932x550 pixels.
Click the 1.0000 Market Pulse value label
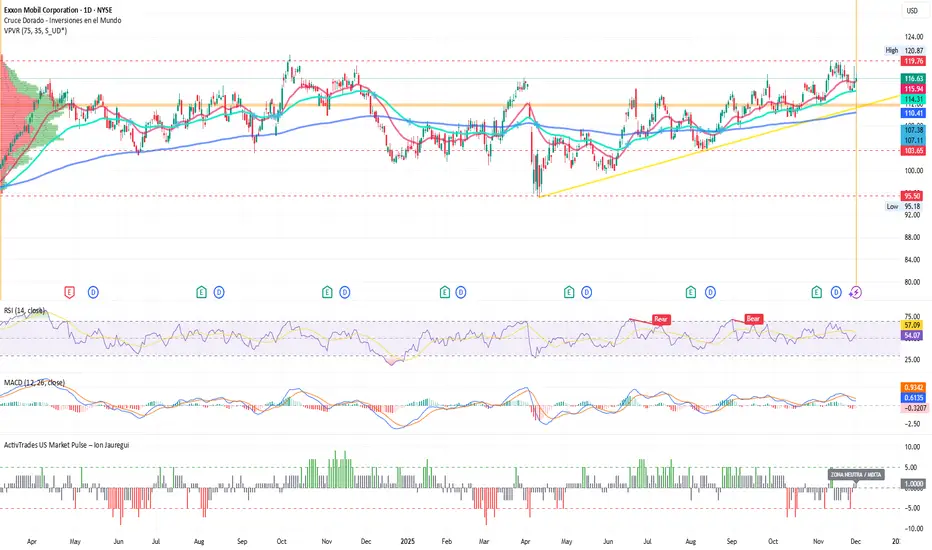coord(914,484)
